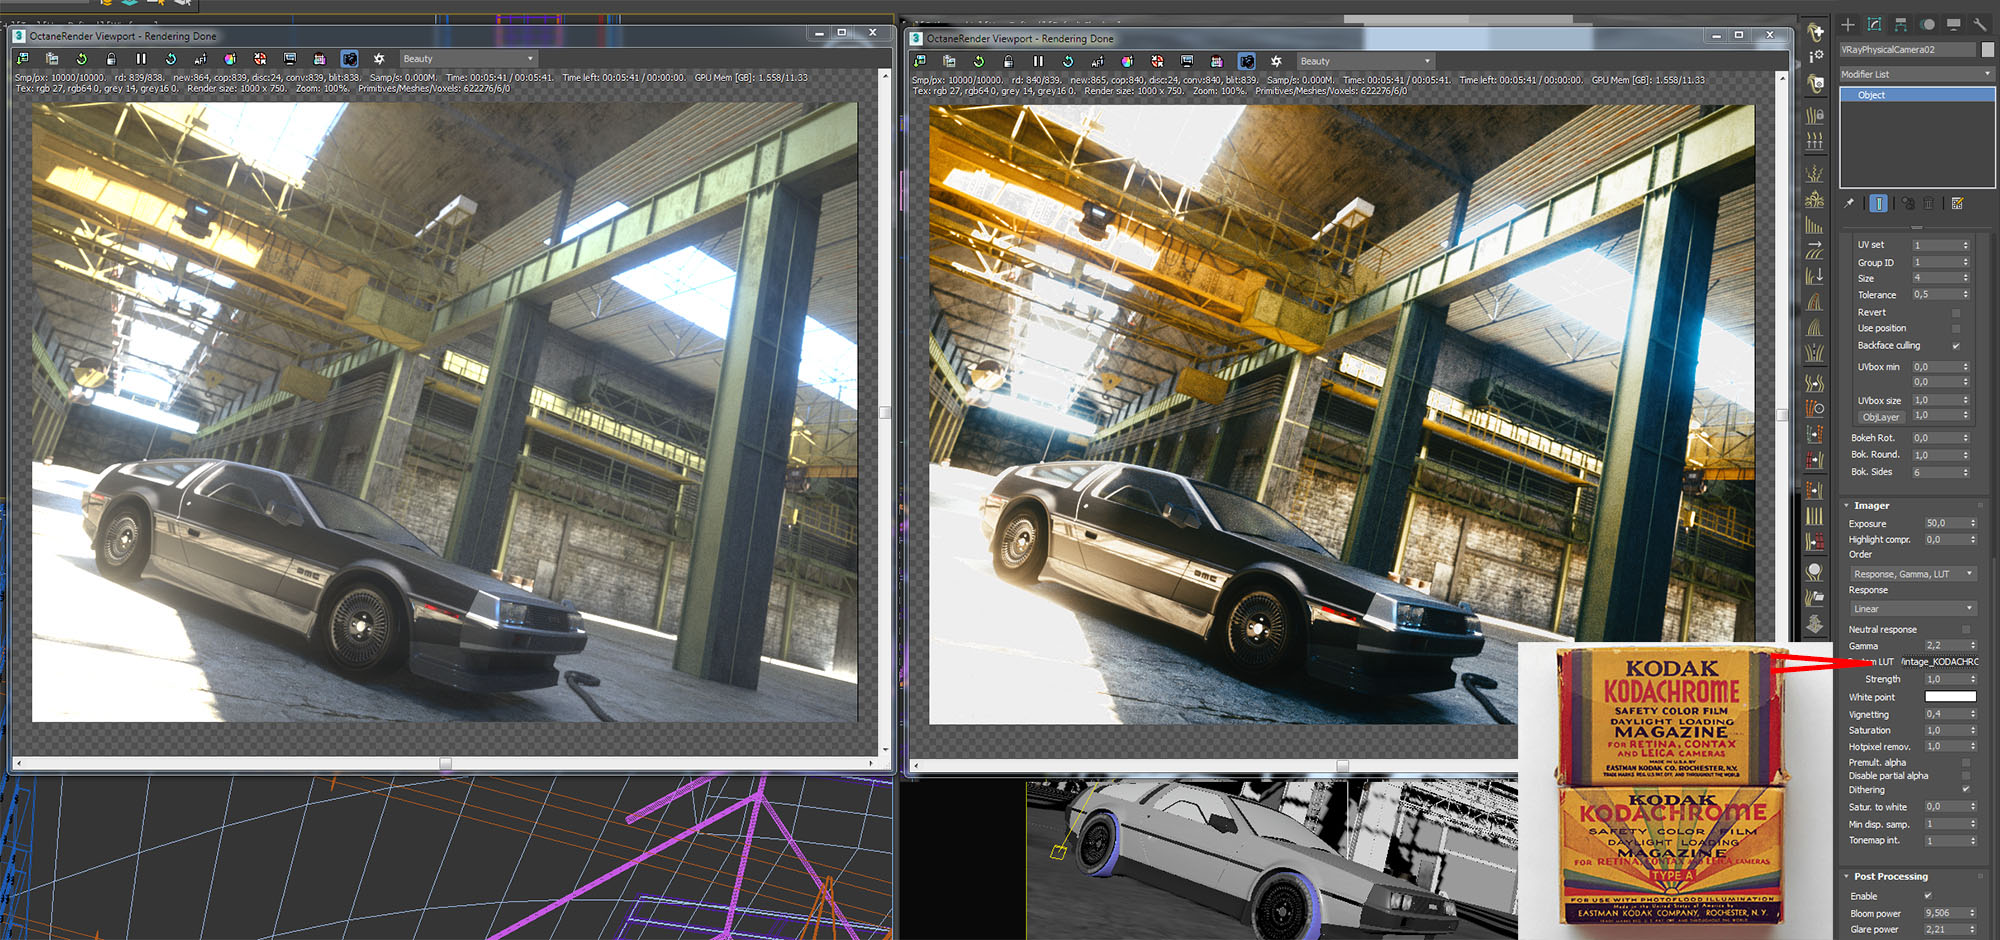Image resolution: width=2000 pixels, height=940 pixels.
Task: Click the highlighted camera icon in the right viewport
Action: point(1246,61)
